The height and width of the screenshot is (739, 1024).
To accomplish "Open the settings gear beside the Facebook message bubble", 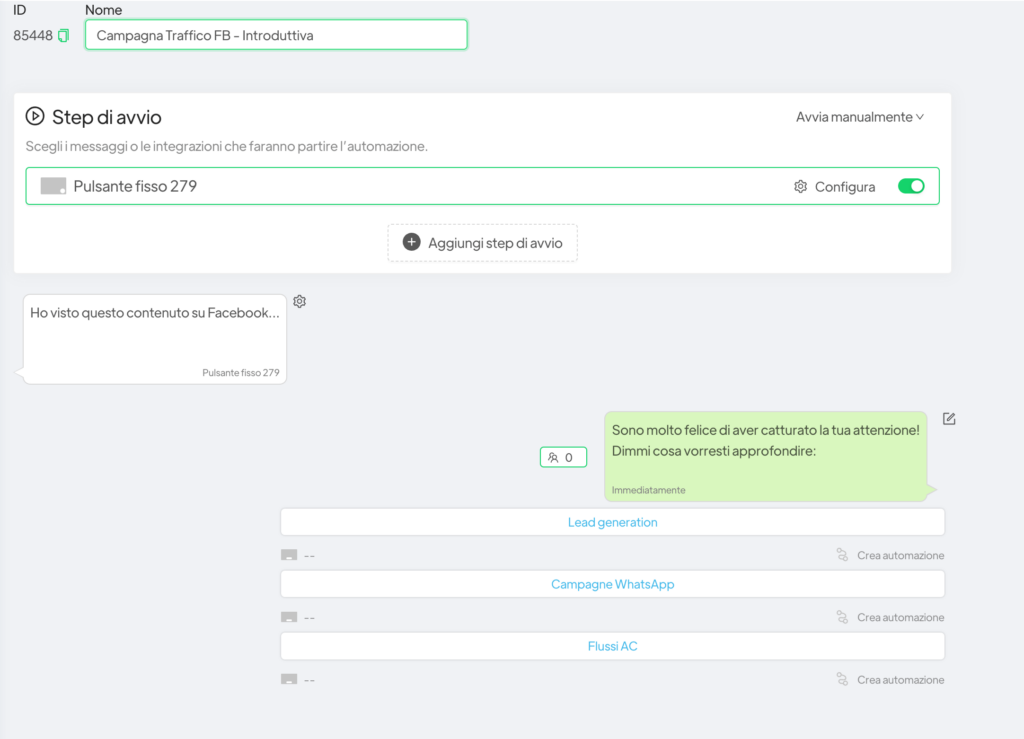I will point(300,301).
